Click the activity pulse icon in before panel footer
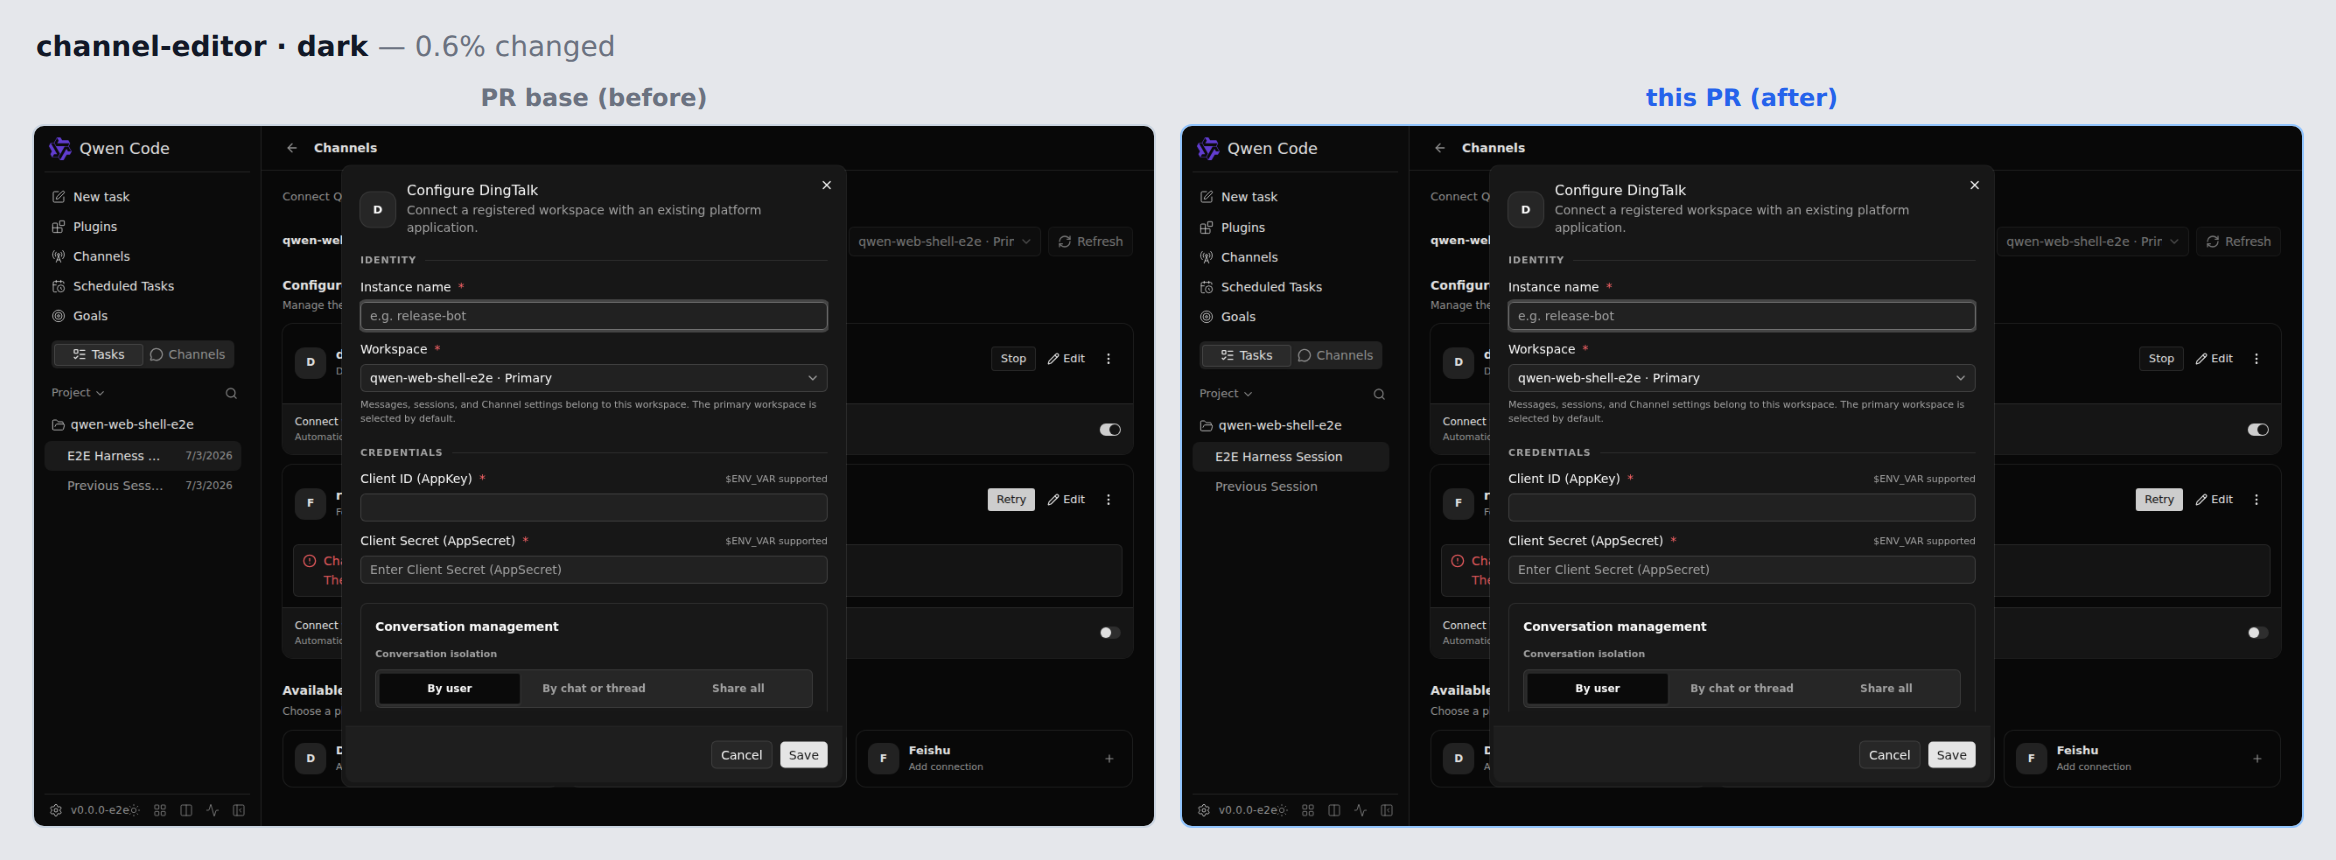 pyautogui.click(x=212, y=810)
